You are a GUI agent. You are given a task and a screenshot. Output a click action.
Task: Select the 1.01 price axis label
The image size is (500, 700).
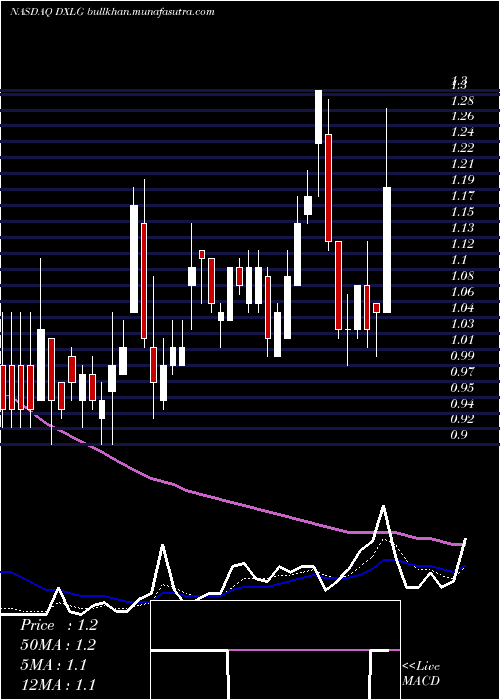click(463, 341)
